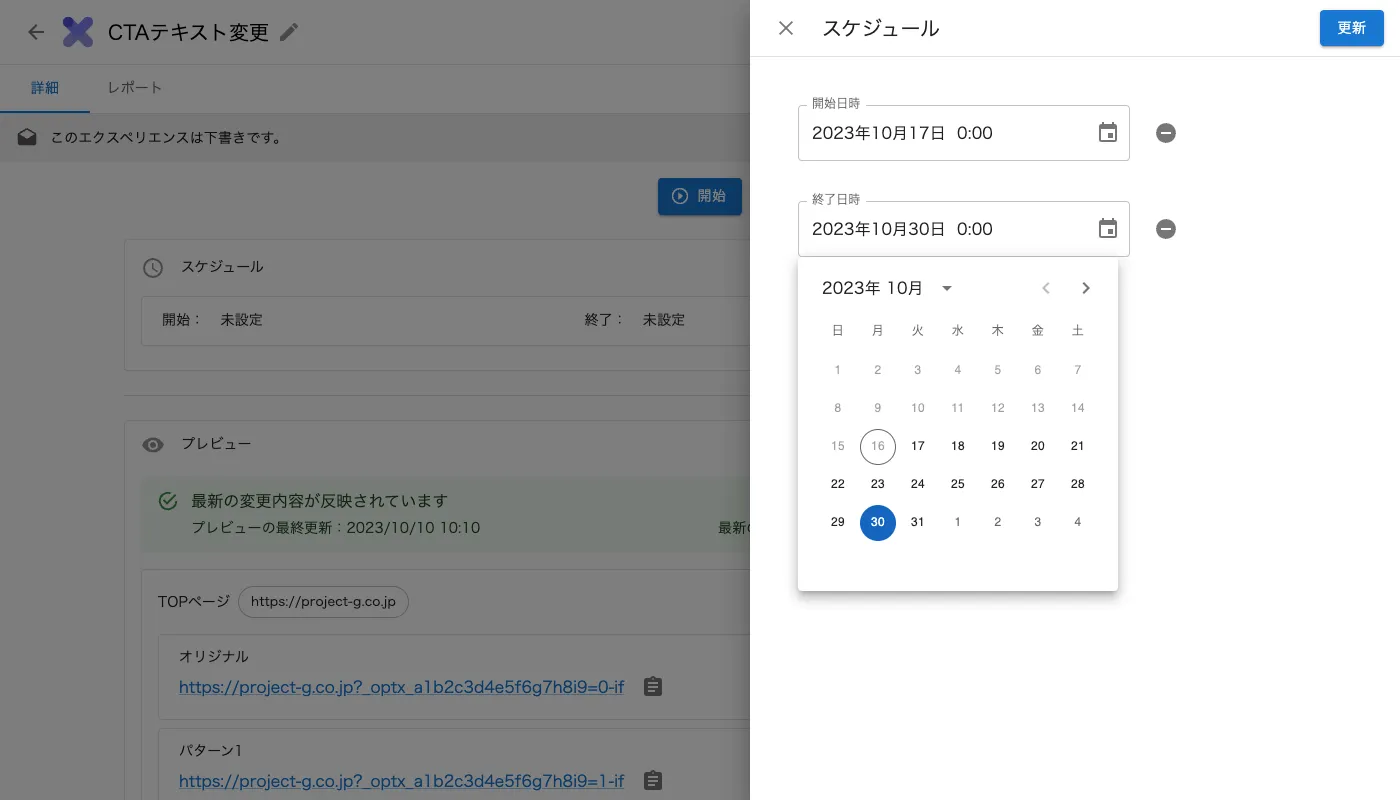Screen dimensions: 1400x800
Task: Go to next month in calendar
Action: pos(1086,288)
